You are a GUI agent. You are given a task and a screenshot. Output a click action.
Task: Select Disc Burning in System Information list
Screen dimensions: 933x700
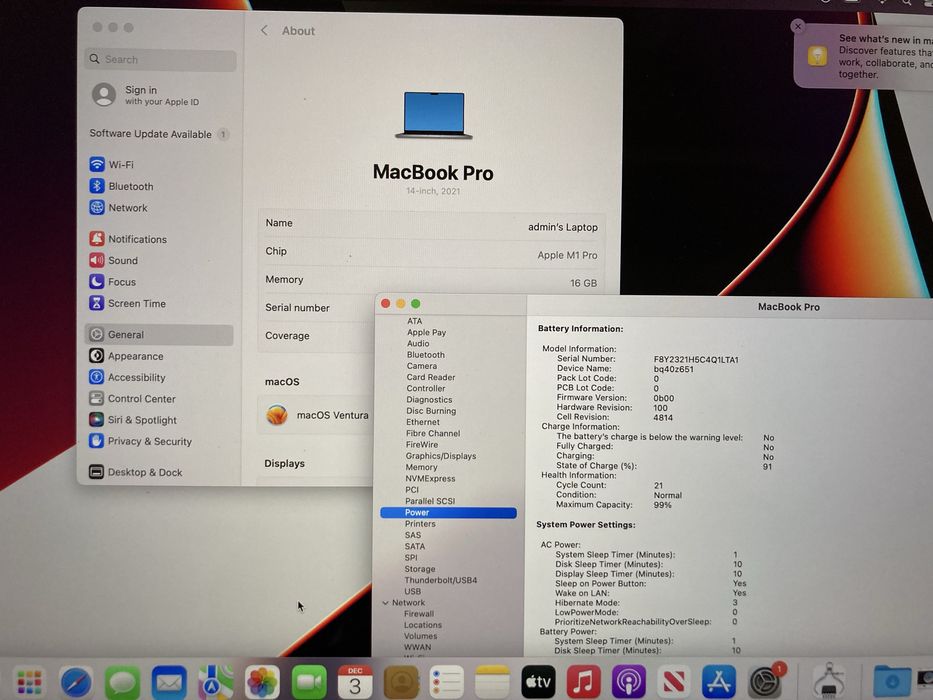tap(431, 411)
